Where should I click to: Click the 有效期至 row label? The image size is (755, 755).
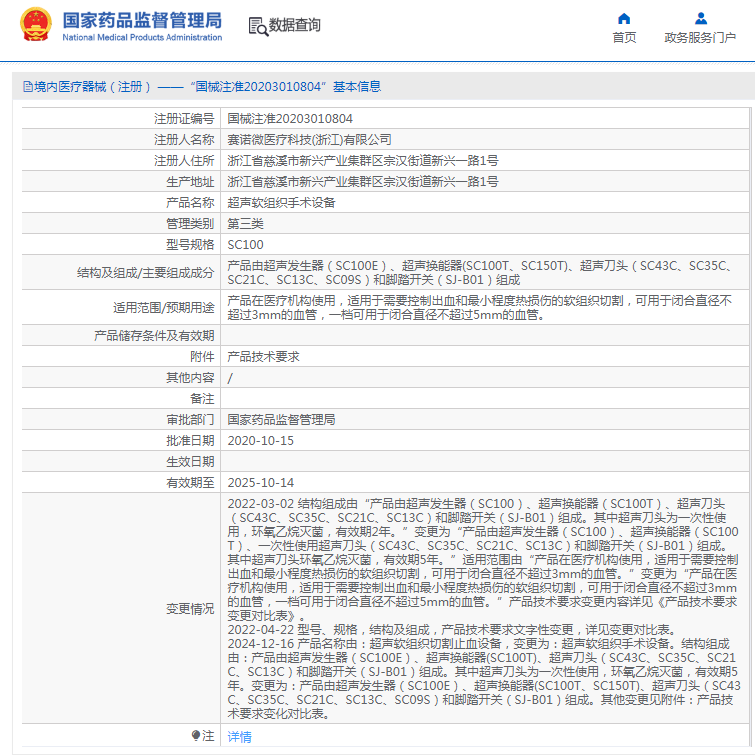(190, 482)
